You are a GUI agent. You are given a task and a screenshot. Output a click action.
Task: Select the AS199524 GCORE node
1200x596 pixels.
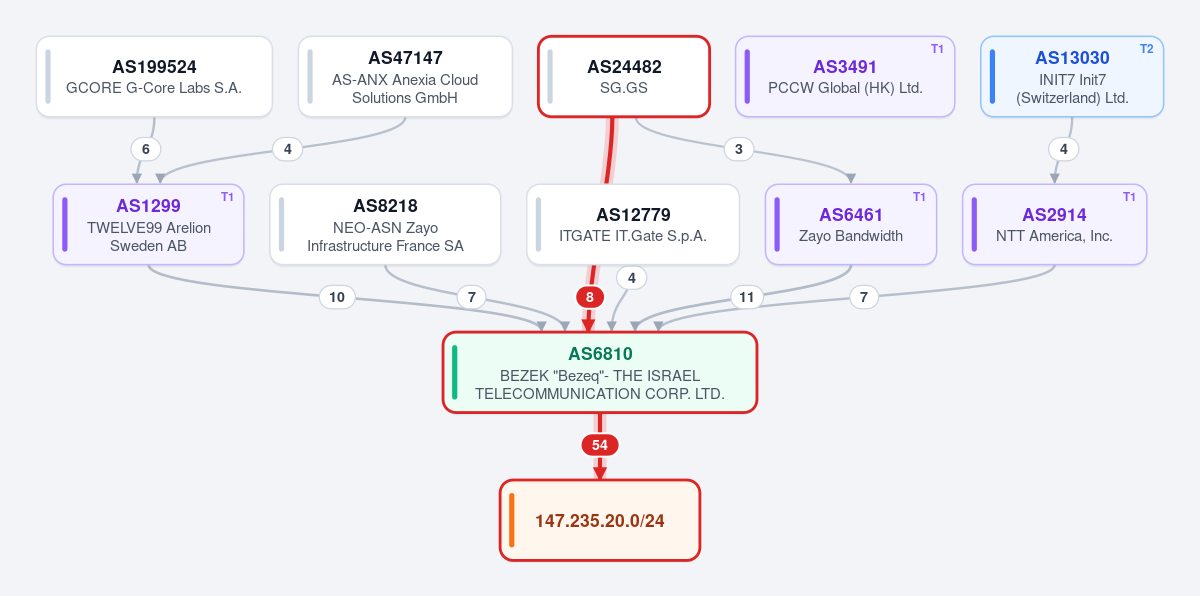coord(154,77)
